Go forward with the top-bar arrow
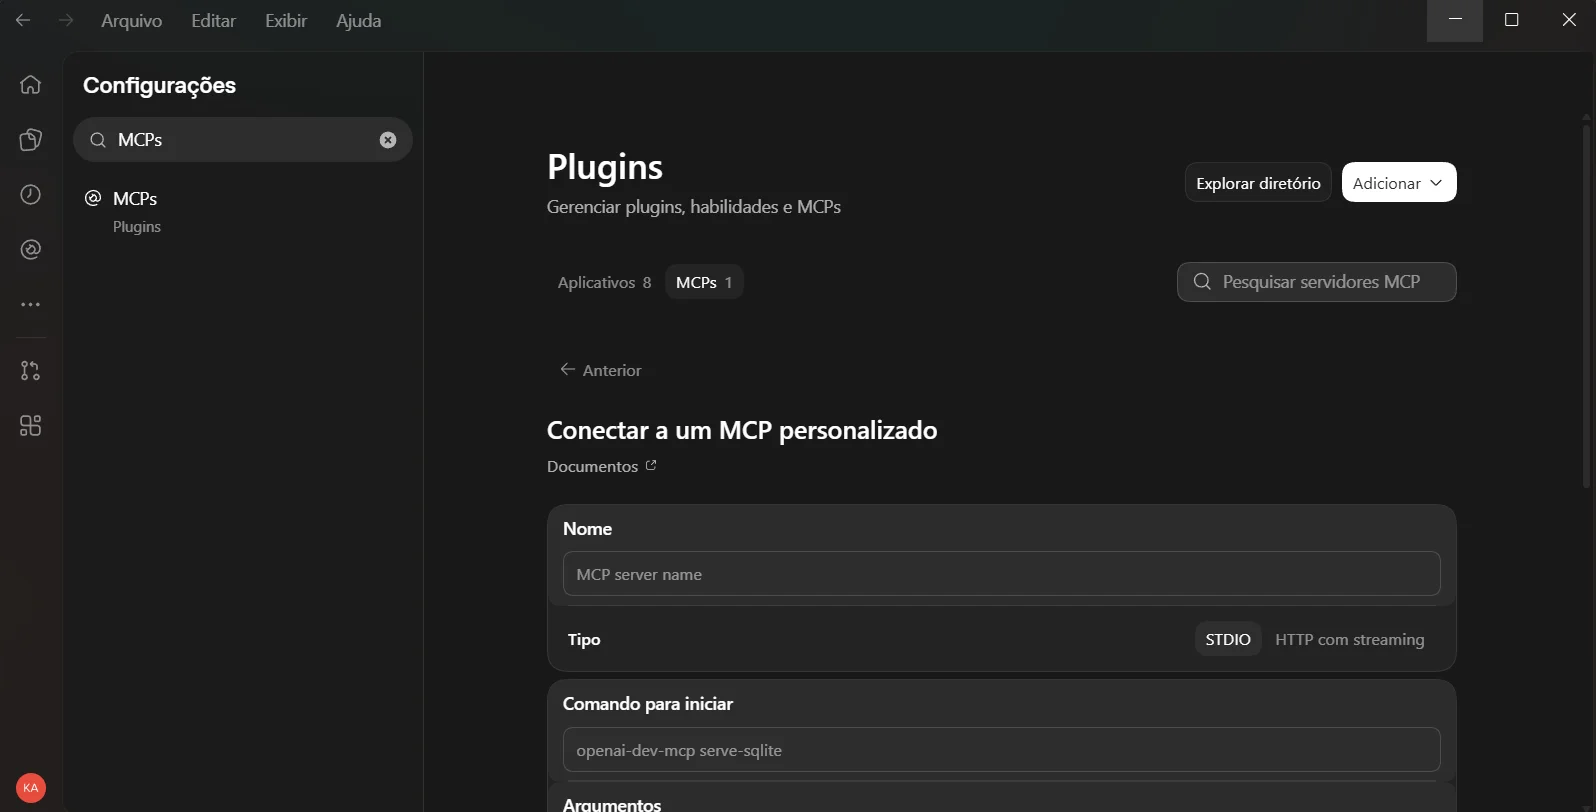This screenshot has height=812, width=1596. (x=66, y=20)
